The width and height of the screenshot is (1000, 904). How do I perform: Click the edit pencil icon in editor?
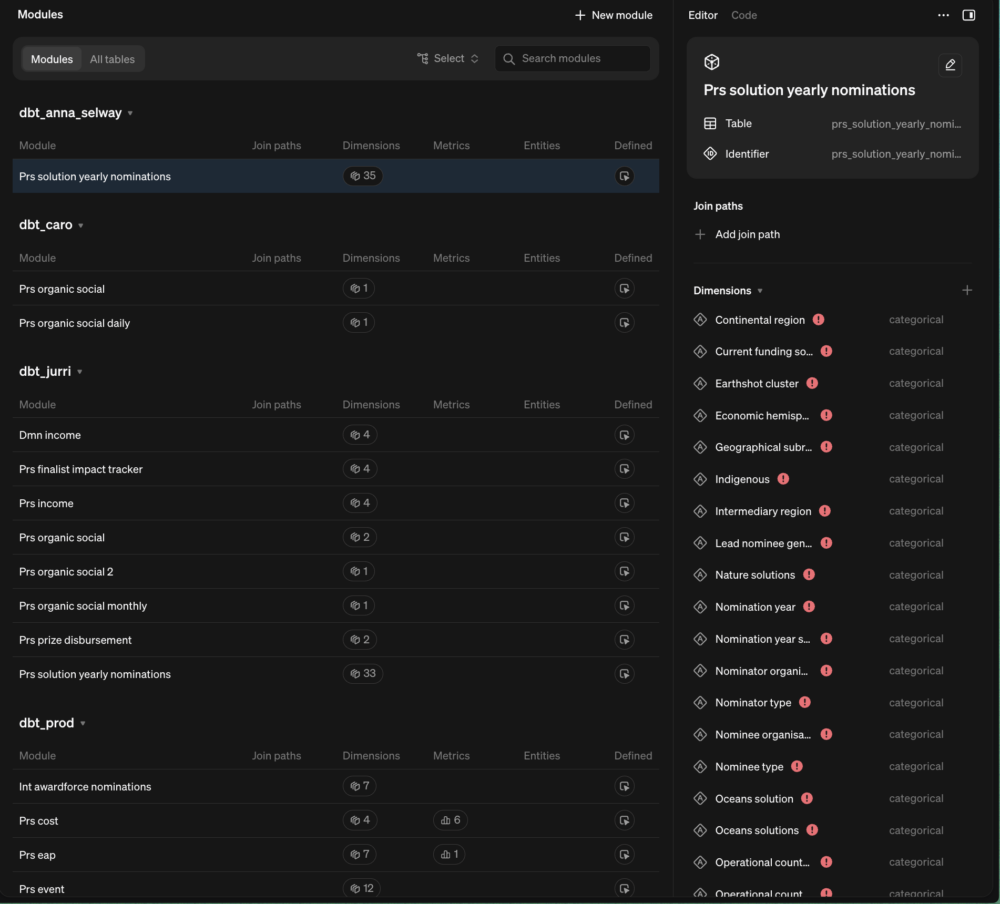[950, 64]
